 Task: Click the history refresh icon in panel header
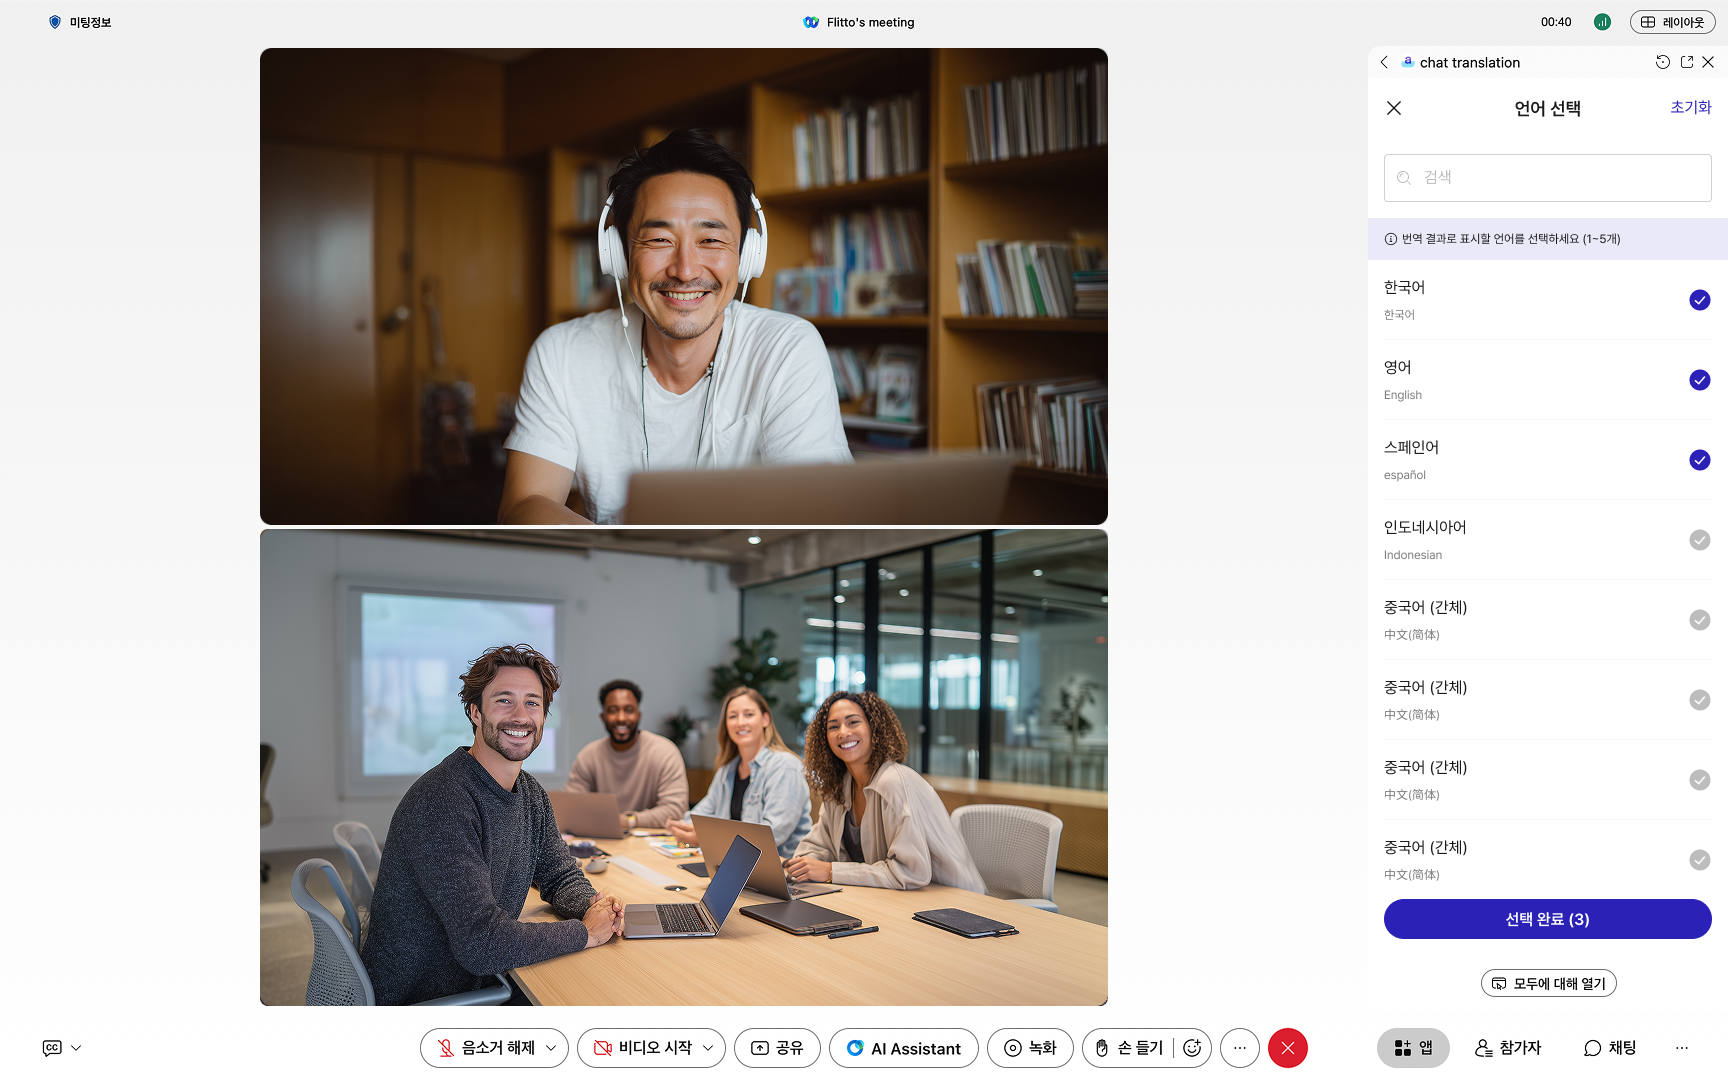pyautogui.click(x=1662, y=62)
